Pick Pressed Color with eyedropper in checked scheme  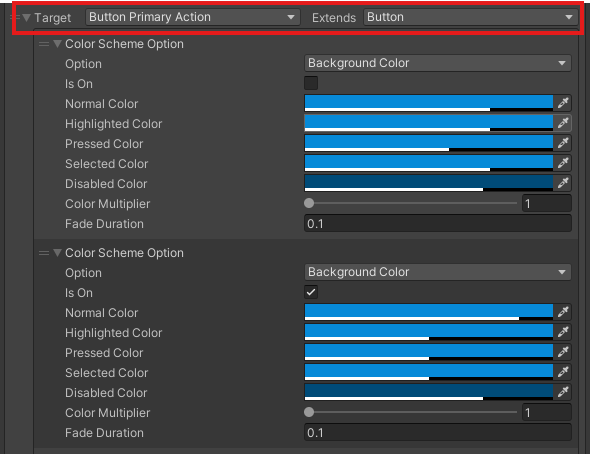point(563,352)
